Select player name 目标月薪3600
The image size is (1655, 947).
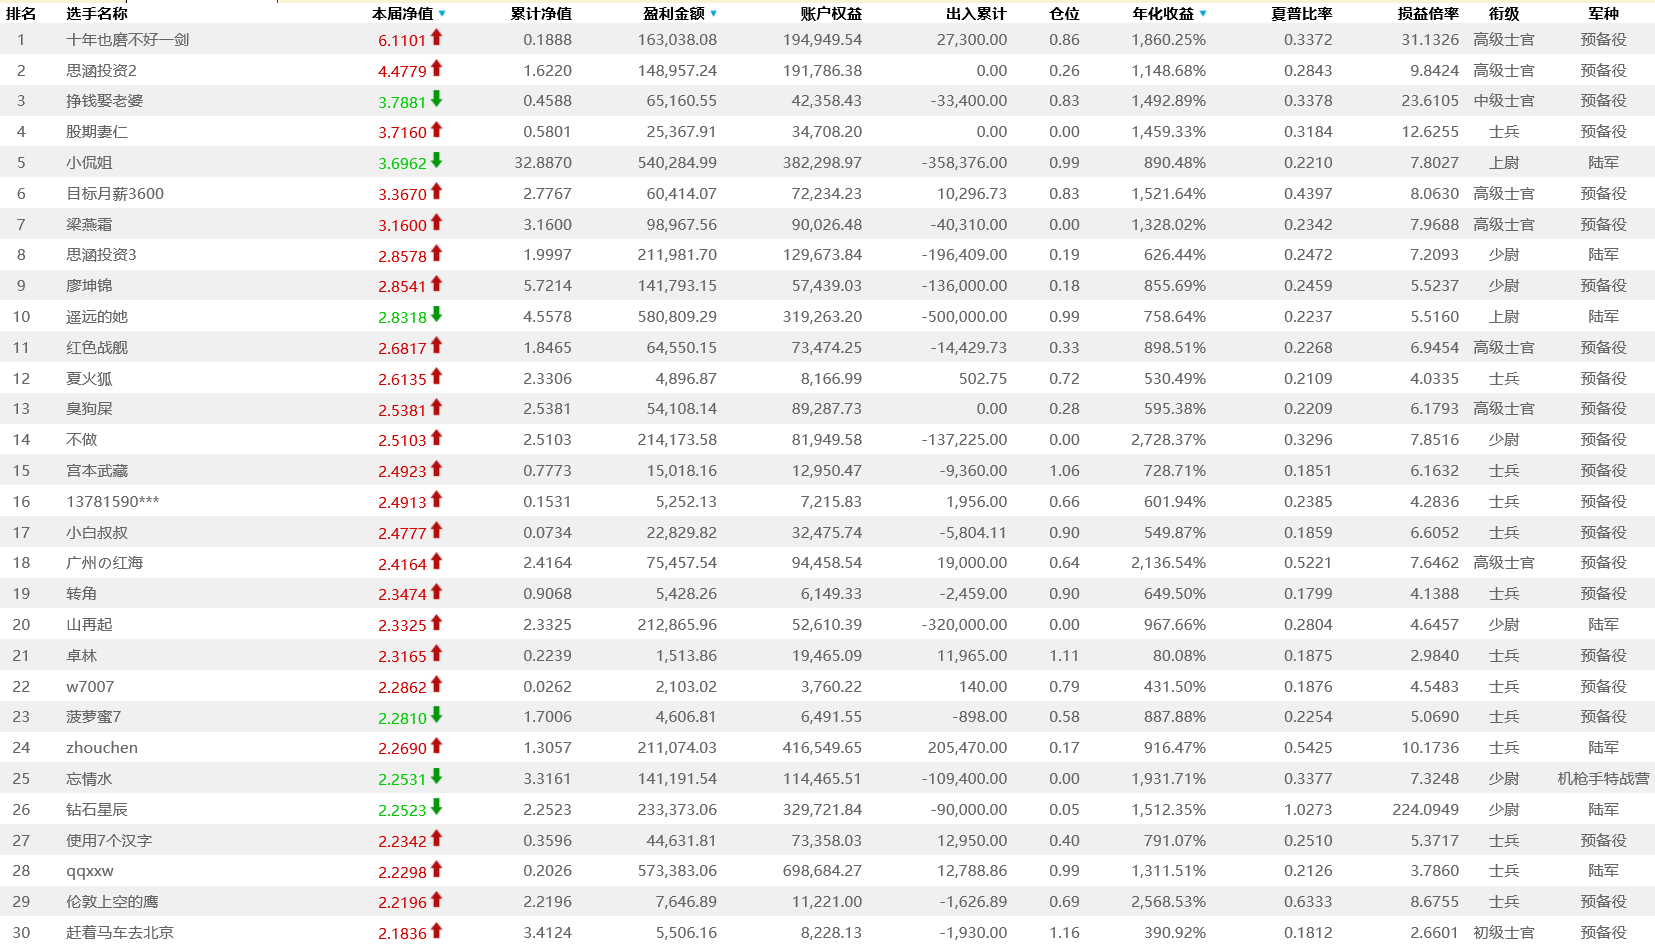[x=115, y=194]
